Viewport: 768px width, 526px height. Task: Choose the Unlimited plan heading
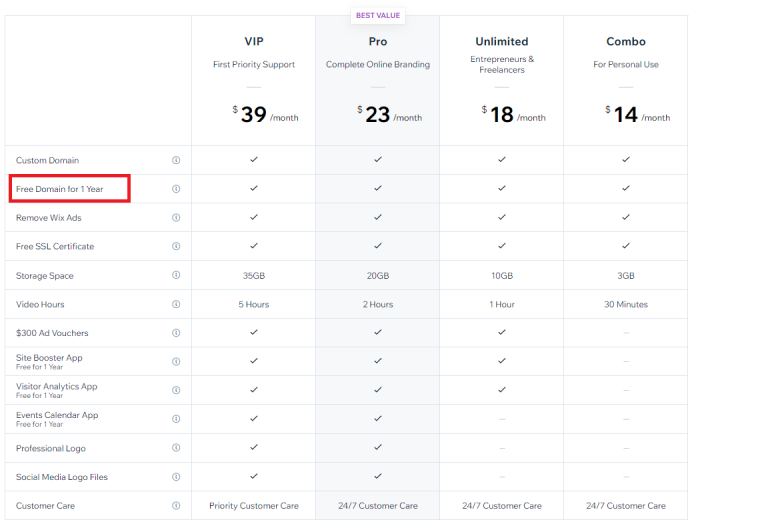coord(502,42)
